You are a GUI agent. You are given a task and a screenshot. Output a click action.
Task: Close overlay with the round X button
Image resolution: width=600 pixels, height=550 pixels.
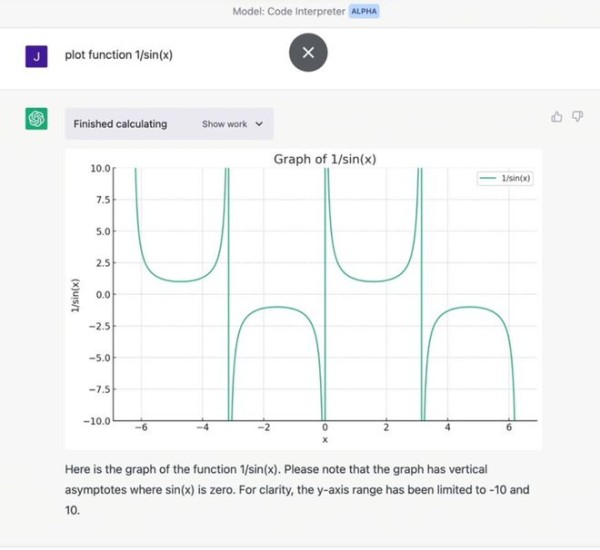tap(308, 52)
